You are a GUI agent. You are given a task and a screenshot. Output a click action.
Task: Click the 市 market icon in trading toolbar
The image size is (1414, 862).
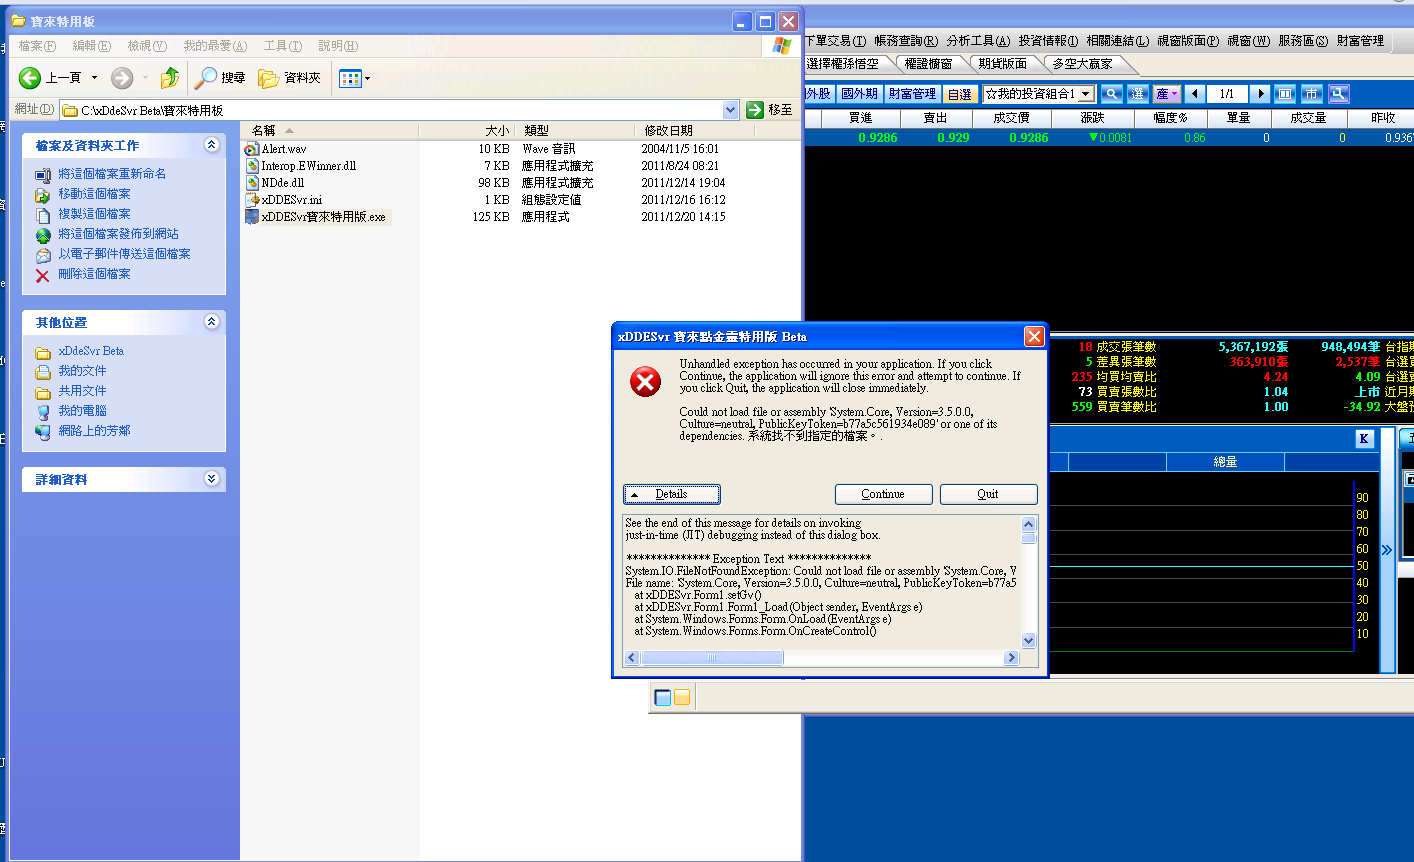pyautogui.click(x=1312, y=94)
